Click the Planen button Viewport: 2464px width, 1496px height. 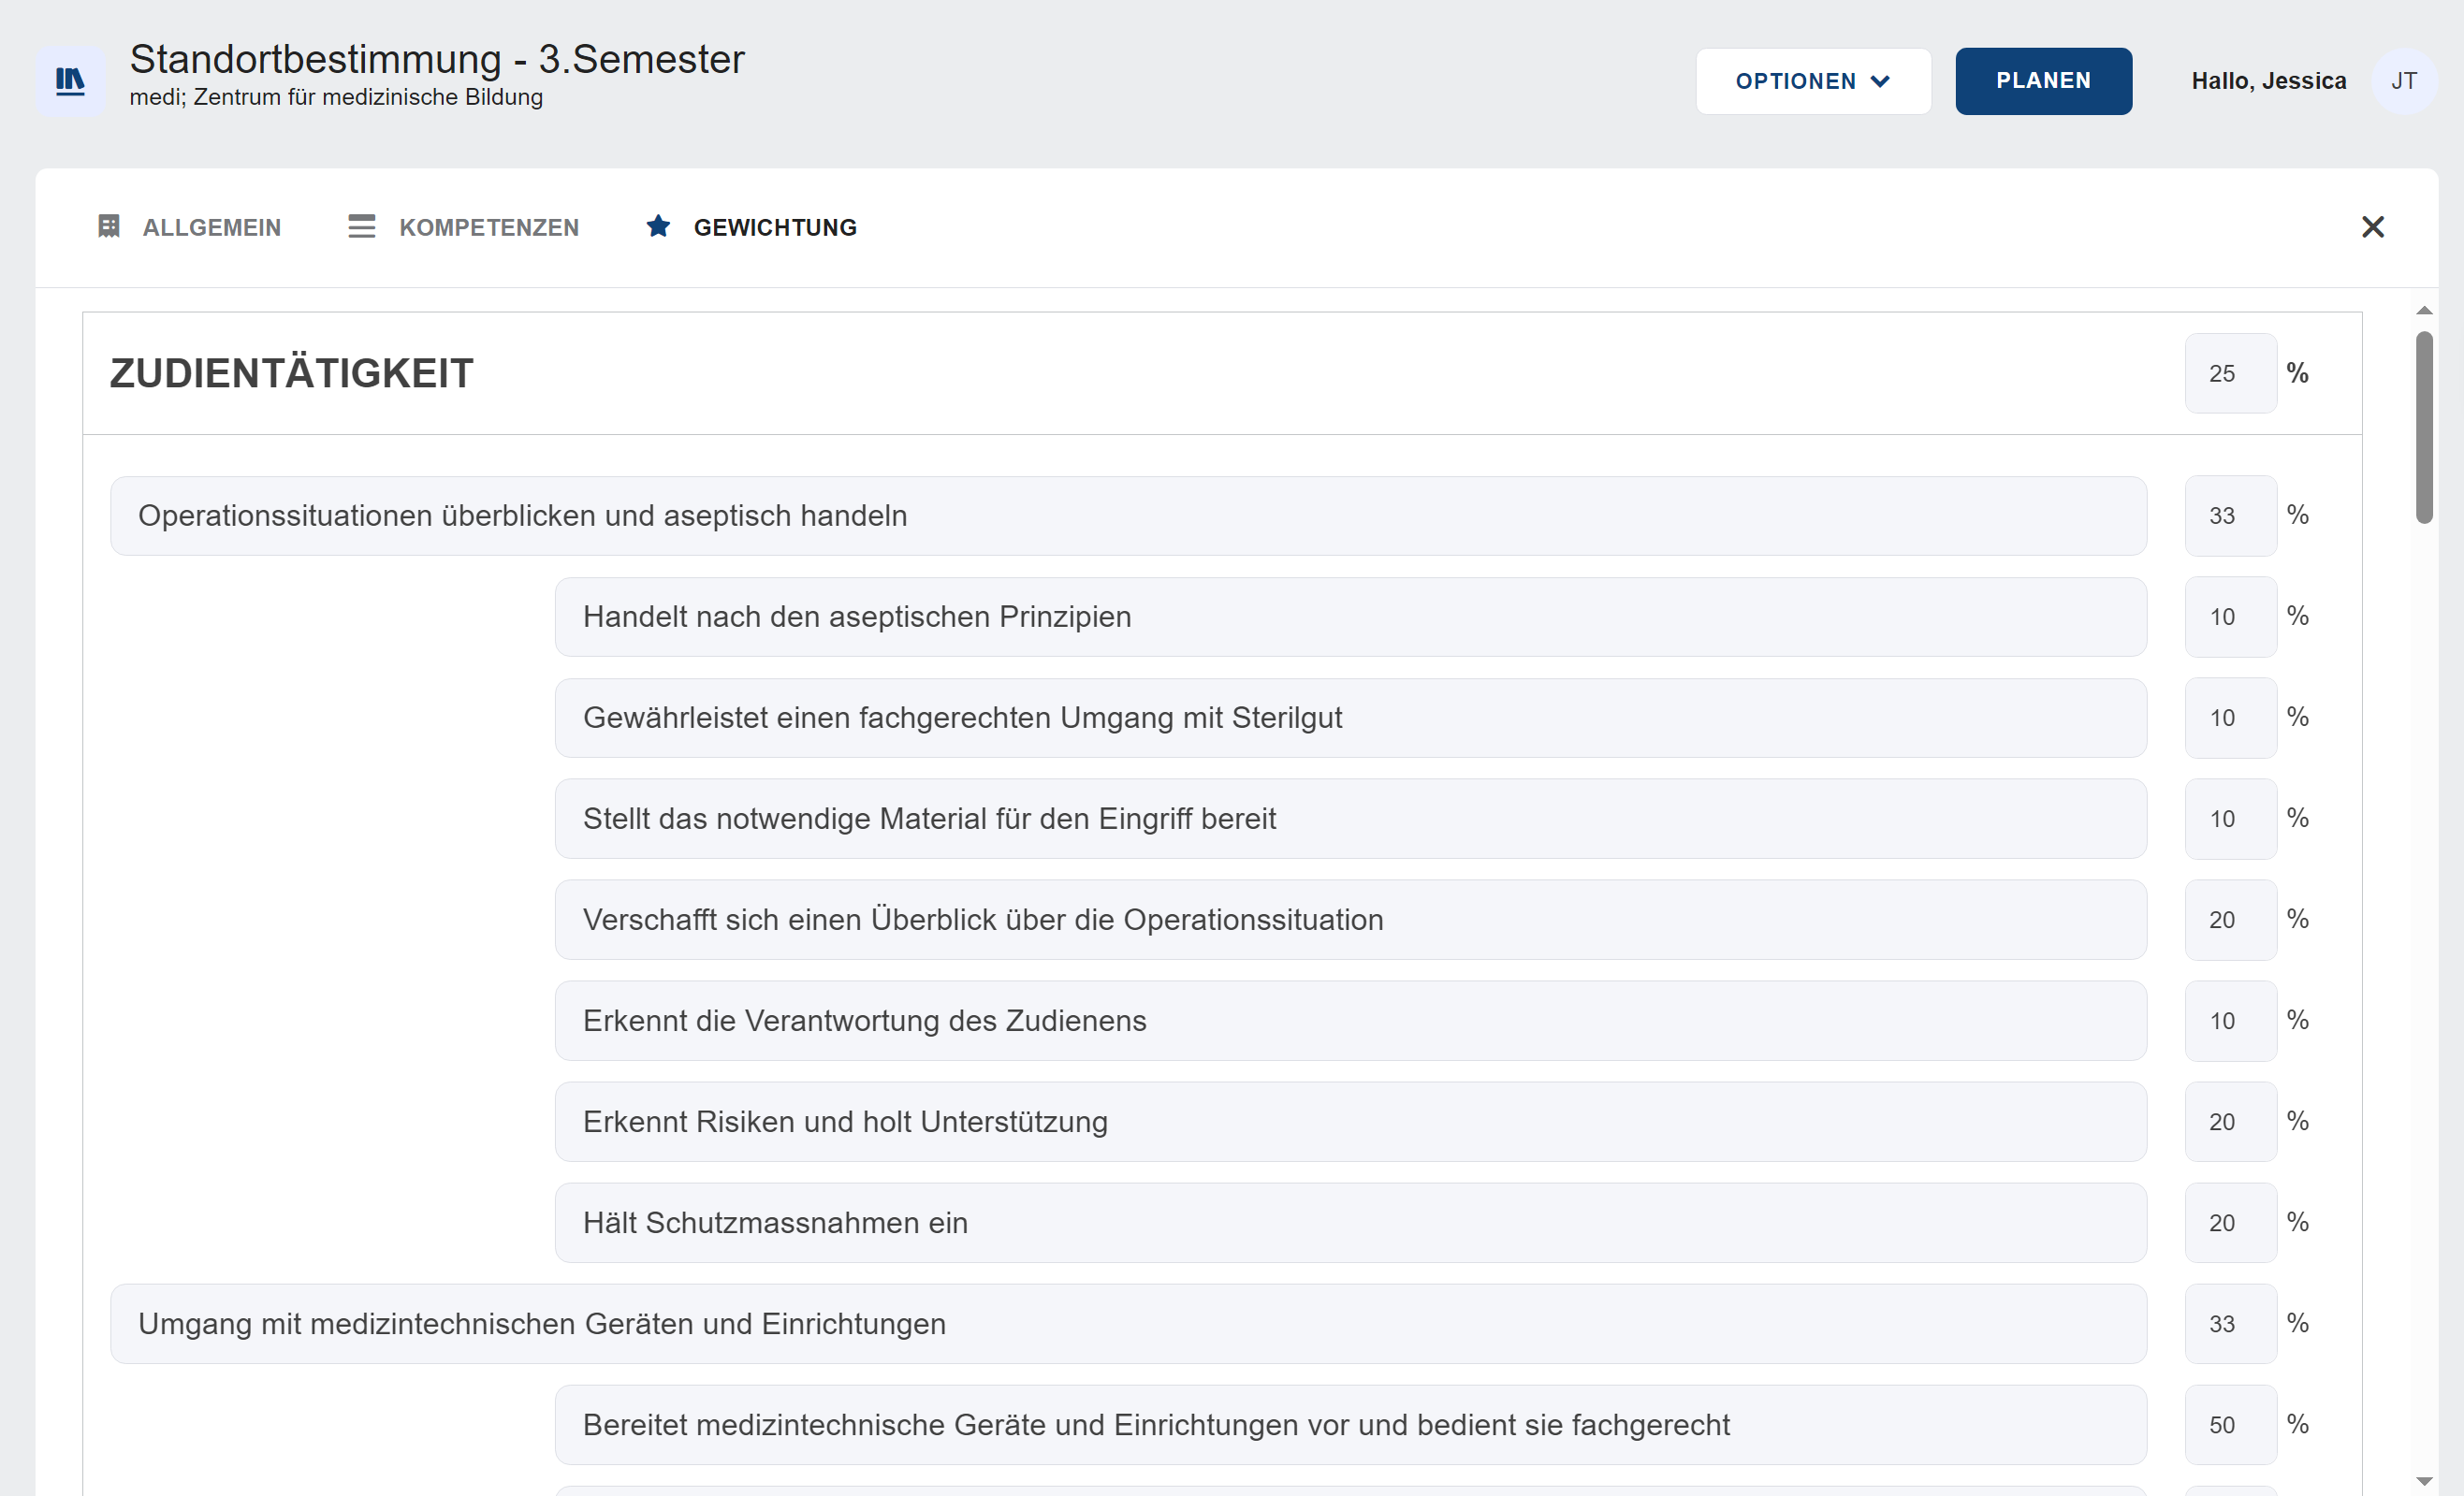coord(2043,81)
